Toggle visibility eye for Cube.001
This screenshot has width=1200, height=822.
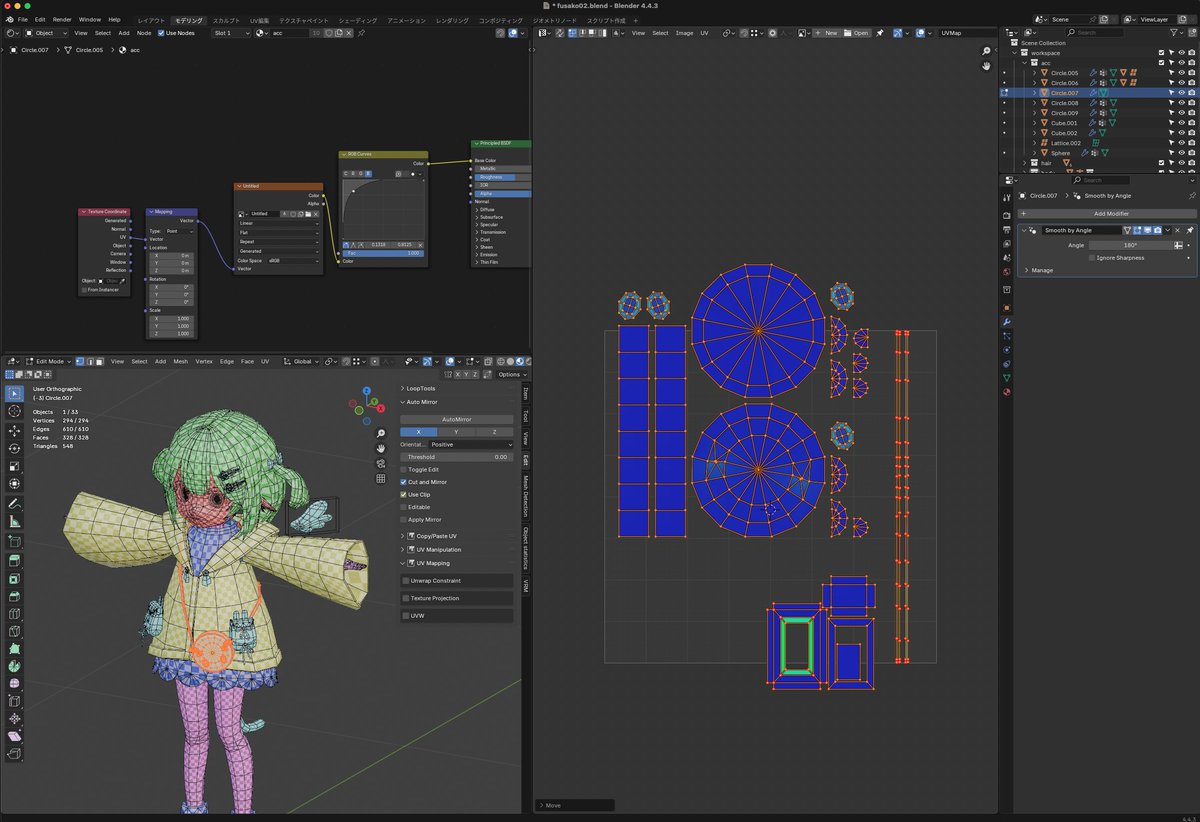click(1181, 123)
